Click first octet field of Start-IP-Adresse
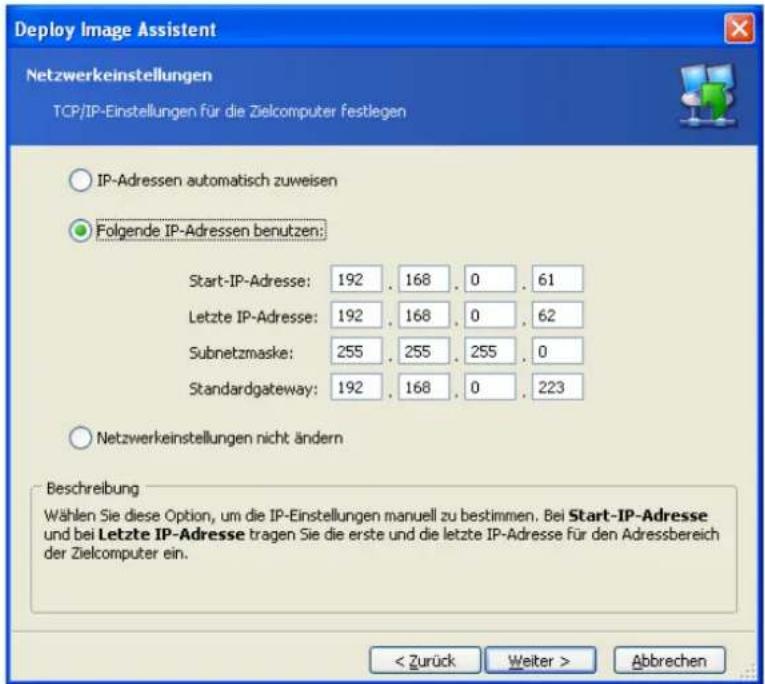765x684 pixels. [x=356, y=279]
